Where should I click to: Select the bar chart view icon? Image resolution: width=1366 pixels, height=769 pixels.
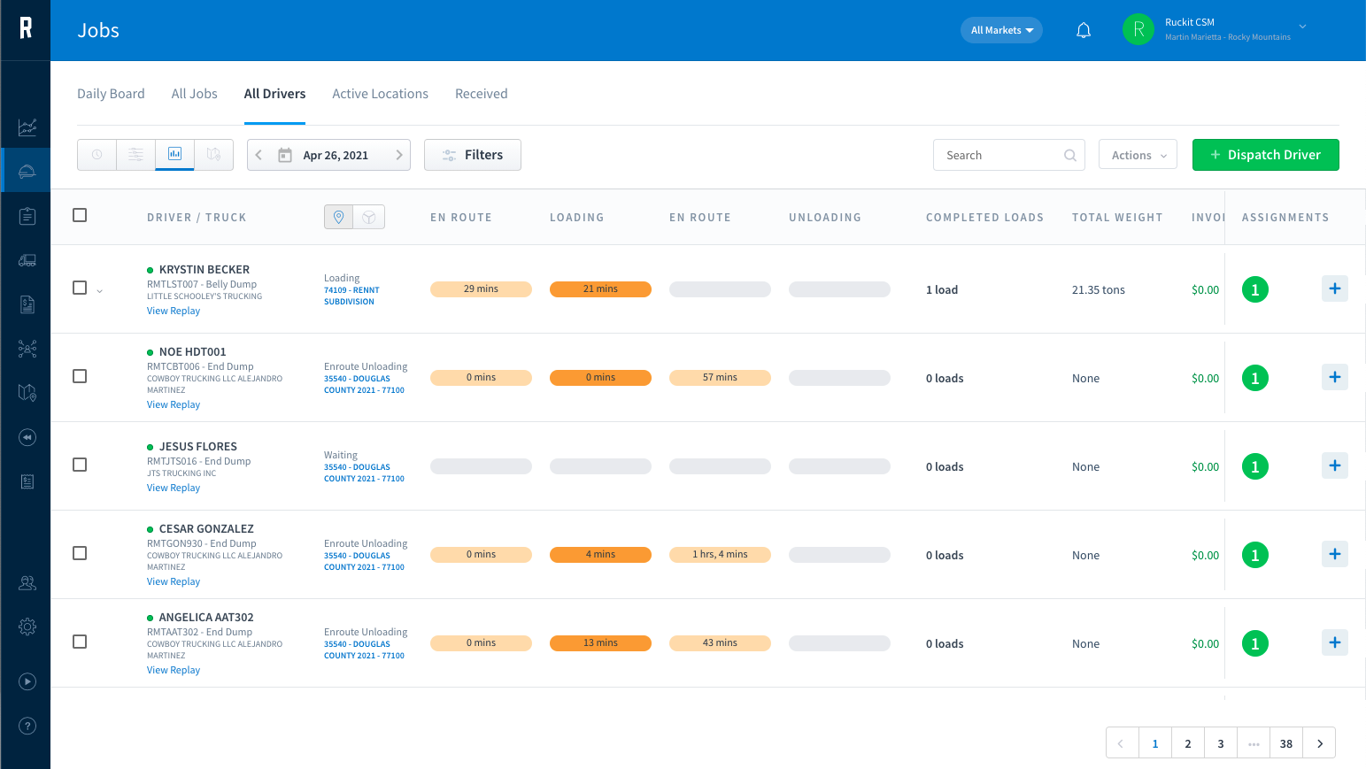174,154
